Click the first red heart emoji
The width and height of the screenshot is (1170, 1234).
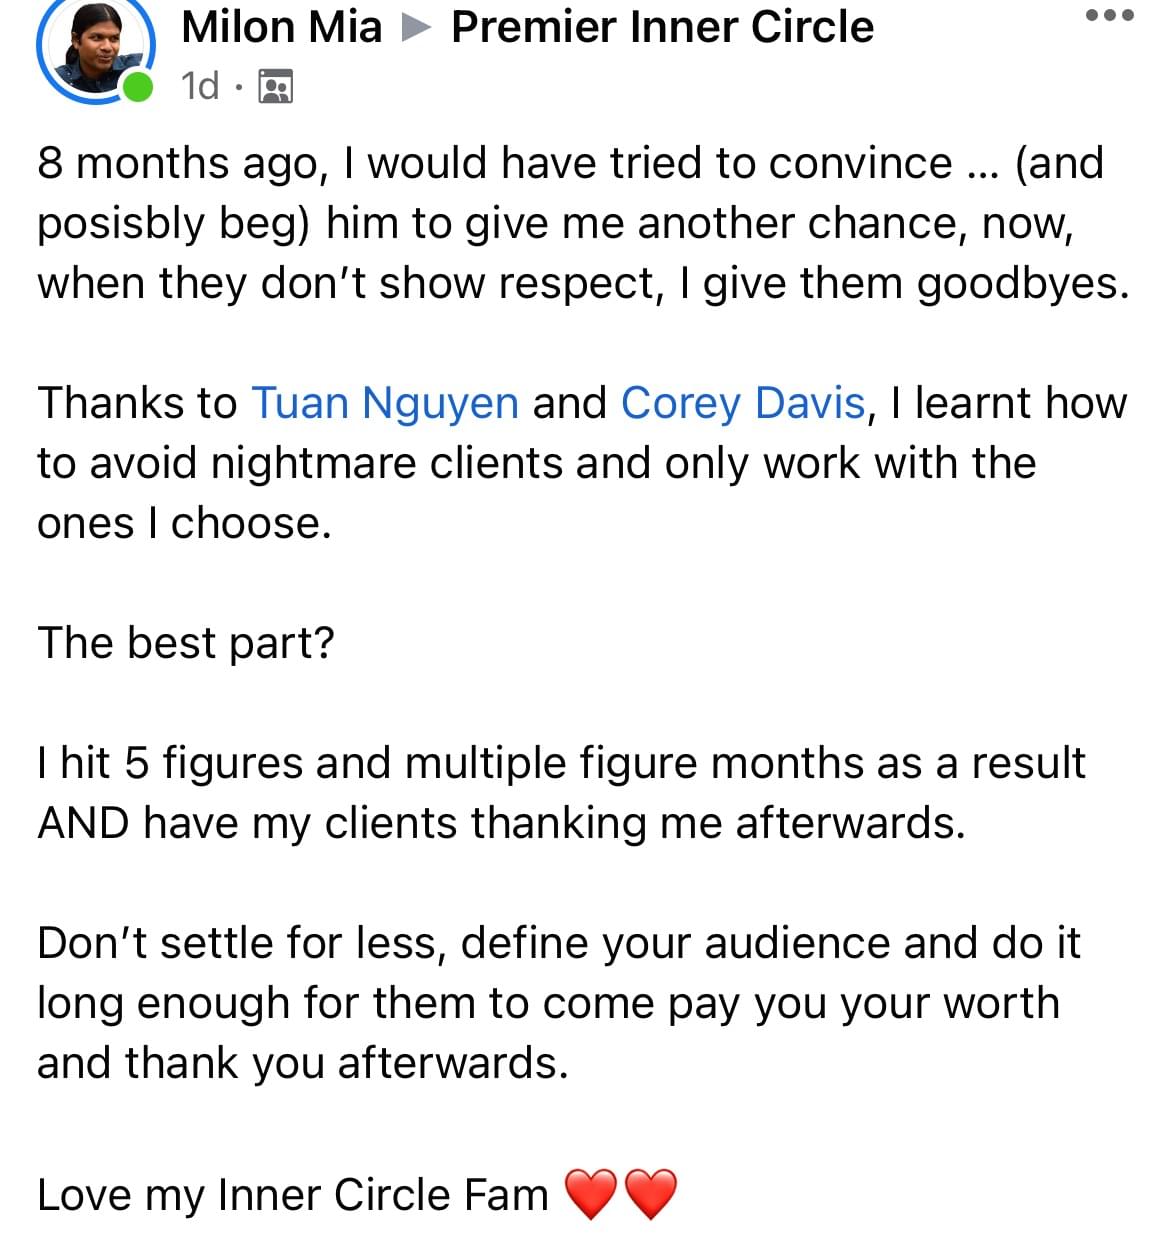click(591, 1194)
